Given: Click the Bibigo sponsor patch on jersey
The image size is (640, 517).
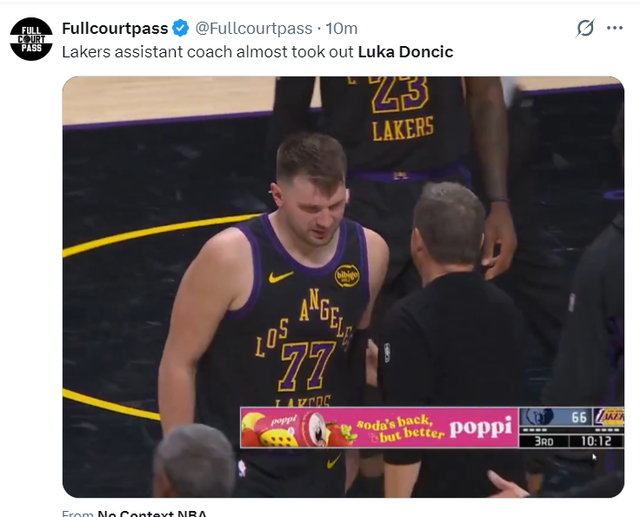Looking at the screenshot, I should click(347, 275).
